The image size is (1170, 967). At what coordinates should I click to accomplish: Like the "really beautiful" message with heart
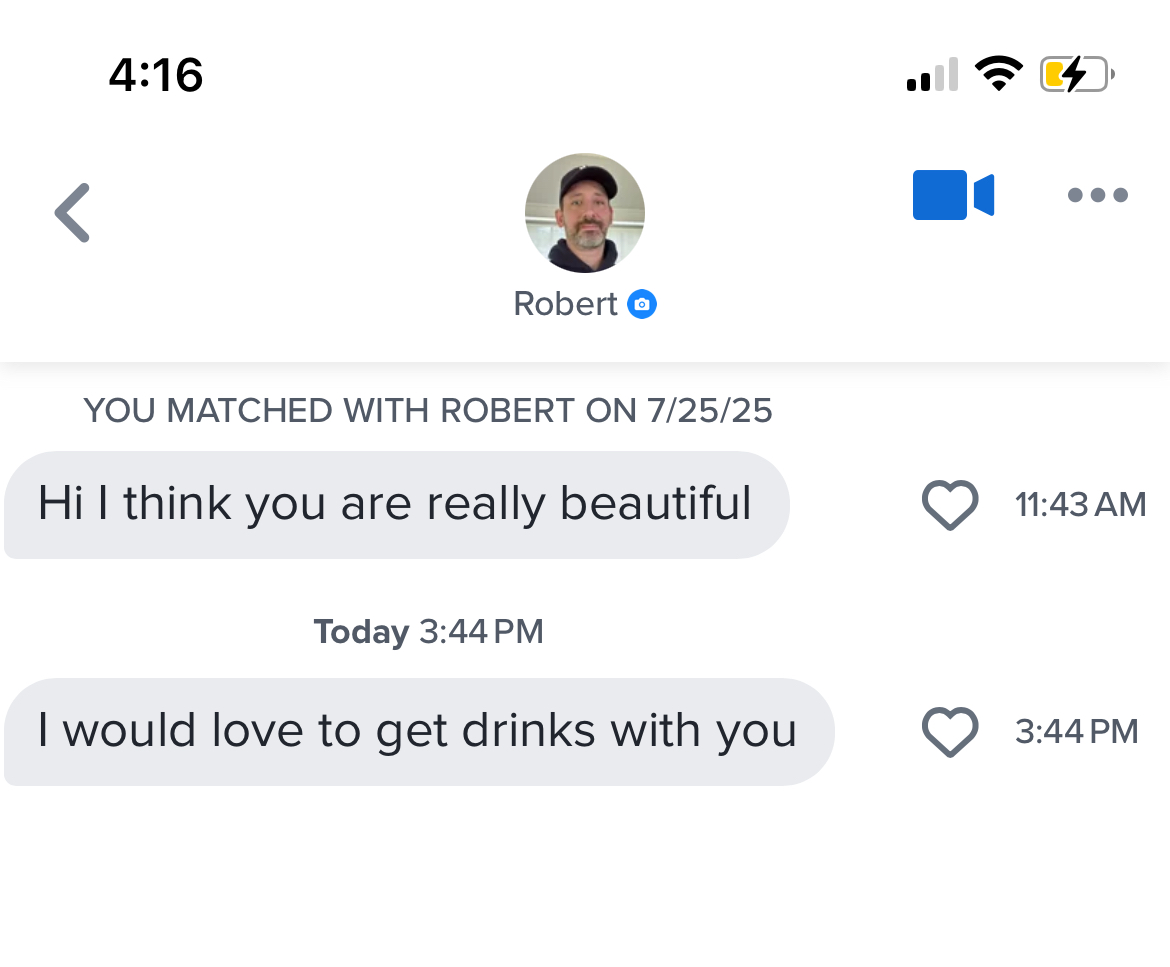(950, 505)
